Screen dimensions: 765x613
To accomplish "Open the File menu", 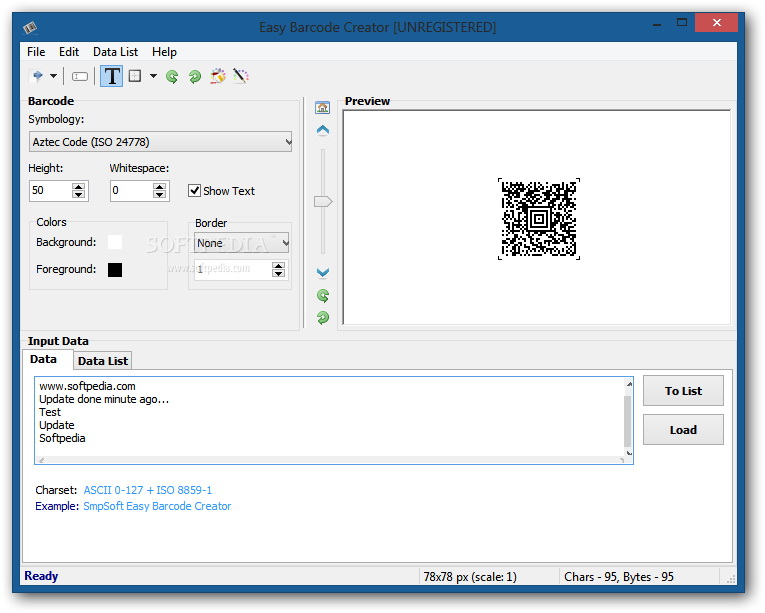I will coord(36,52).
